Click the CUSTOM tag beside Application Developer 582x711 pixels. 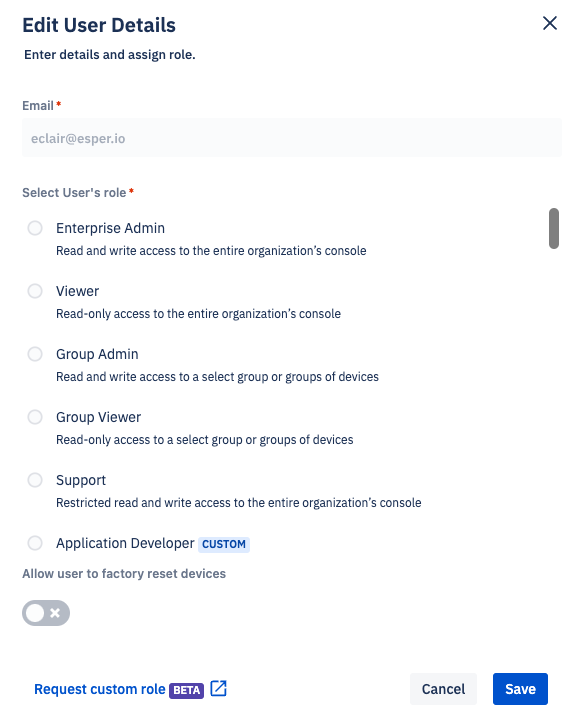pyautogui.click(x=223, y=544)
